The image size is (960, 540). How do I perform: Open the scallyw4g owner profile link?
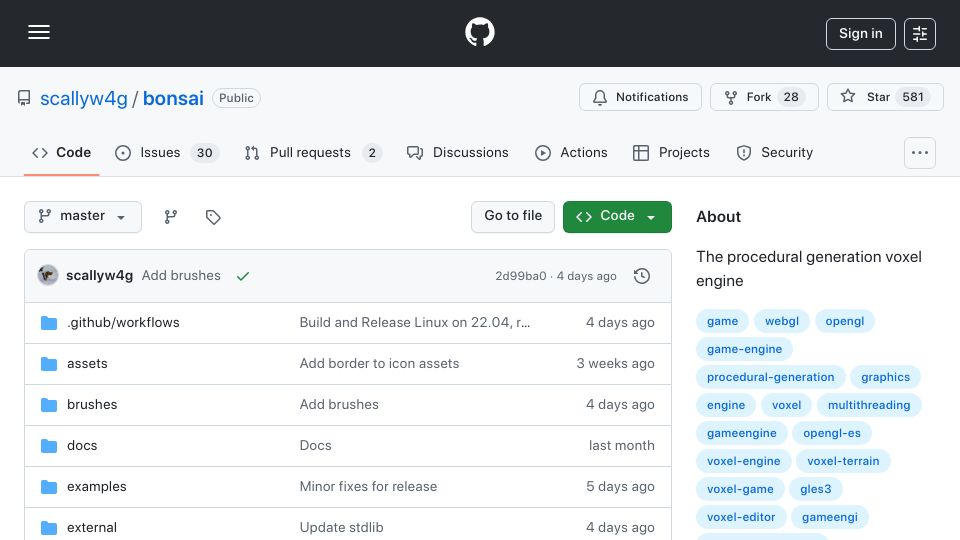84,98
